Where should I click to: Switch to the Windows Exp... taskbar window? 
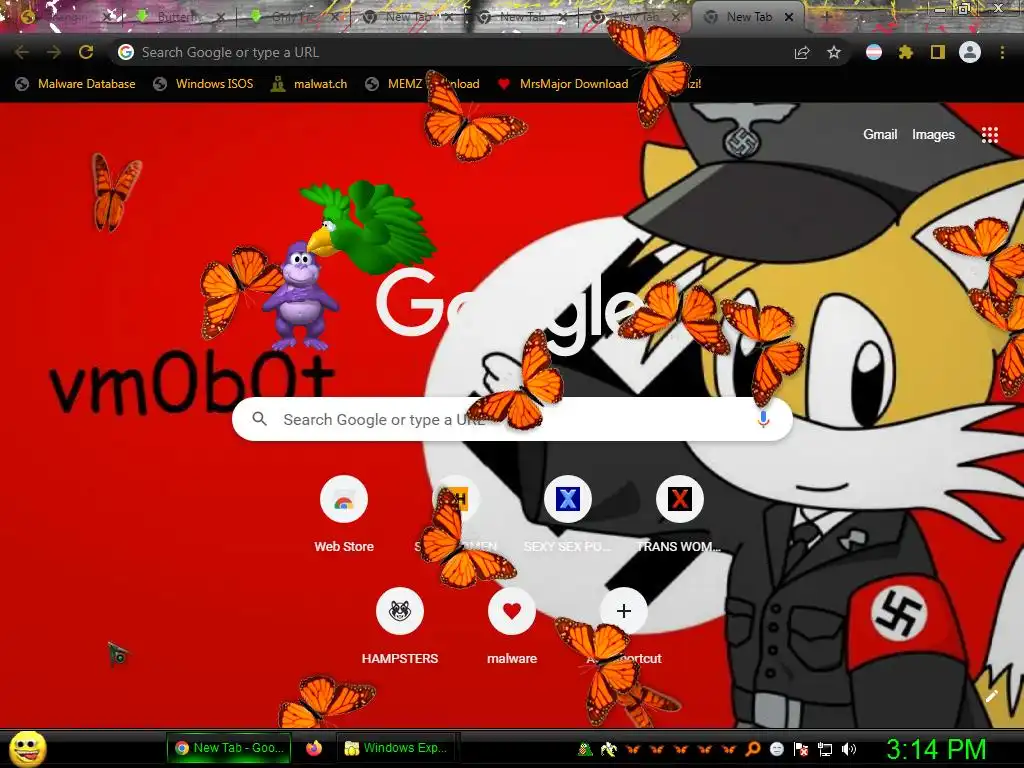point(396,748)
